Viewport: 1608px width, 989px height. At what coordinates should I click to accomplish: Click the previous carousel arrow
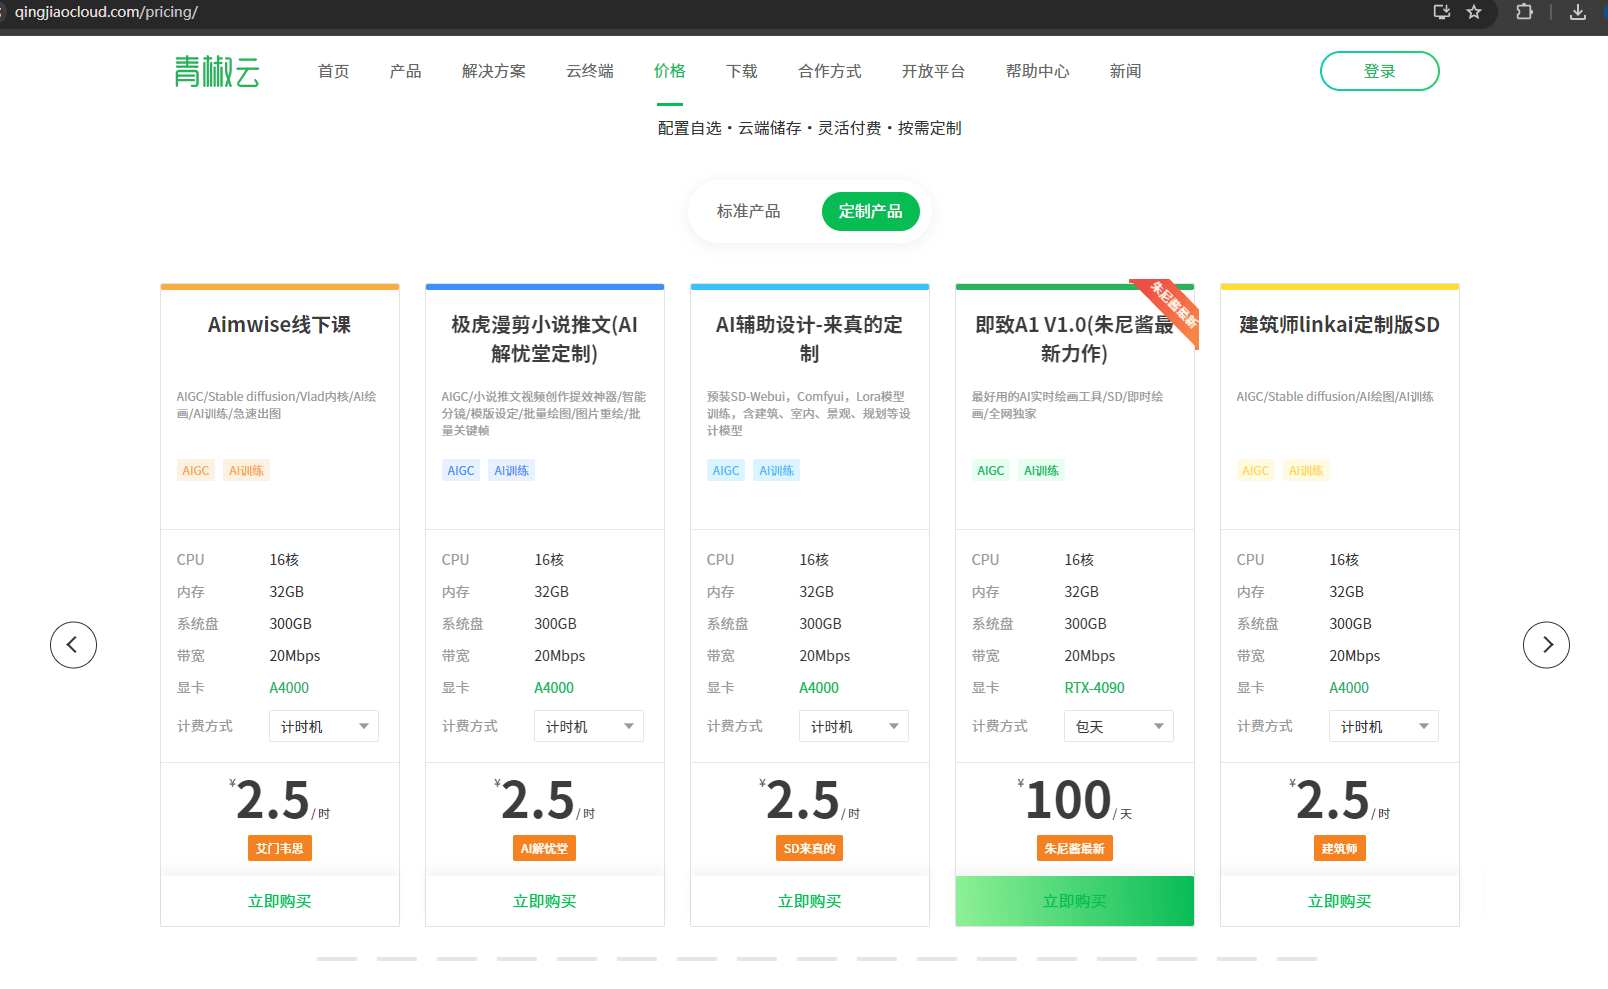(74, 645)
